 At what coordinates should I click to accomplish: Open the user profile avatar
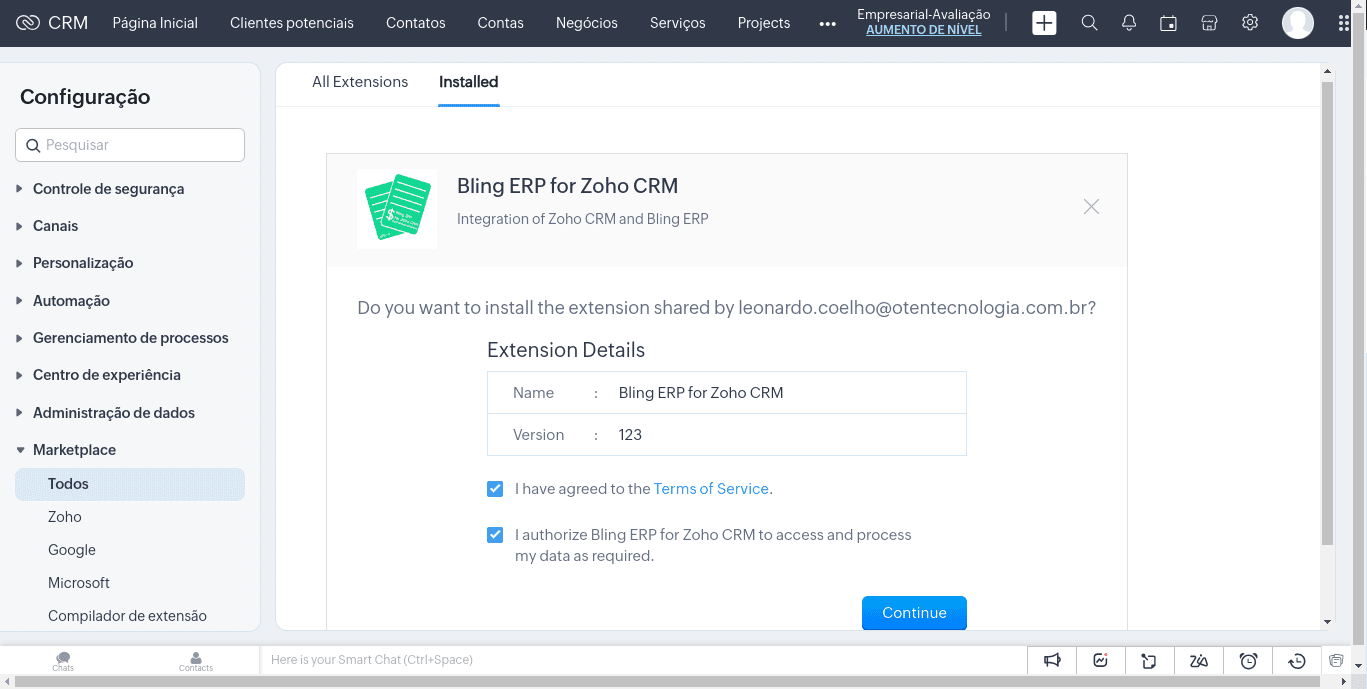pyautogui.click(x=1298, y=22)
